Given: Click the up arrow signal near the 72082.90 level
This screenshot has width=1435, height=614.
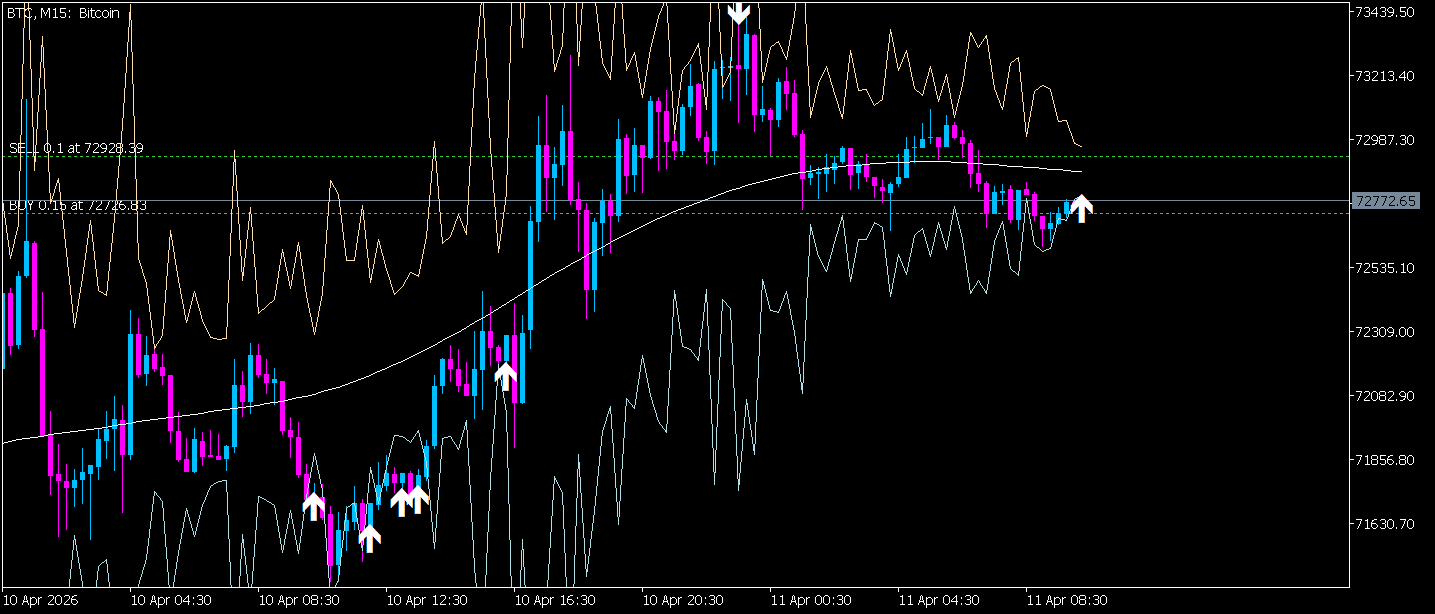Looking at the screenshot, I should [x=506, y=377].
